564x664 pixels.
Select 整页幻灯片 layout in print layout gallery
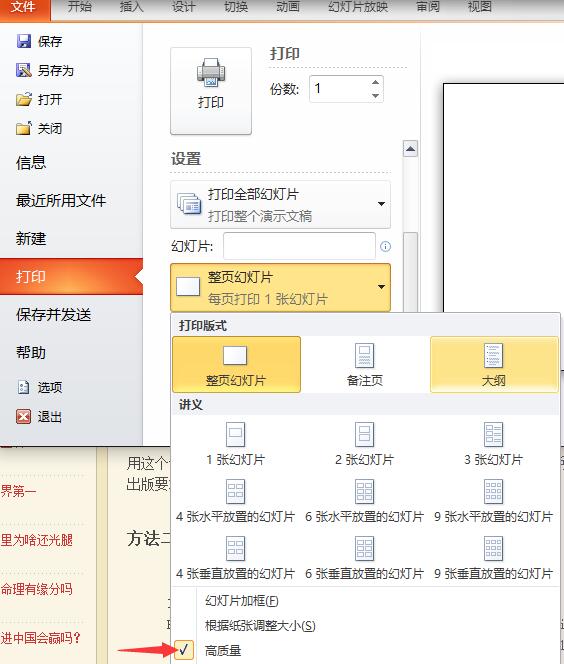pos(236,364)
